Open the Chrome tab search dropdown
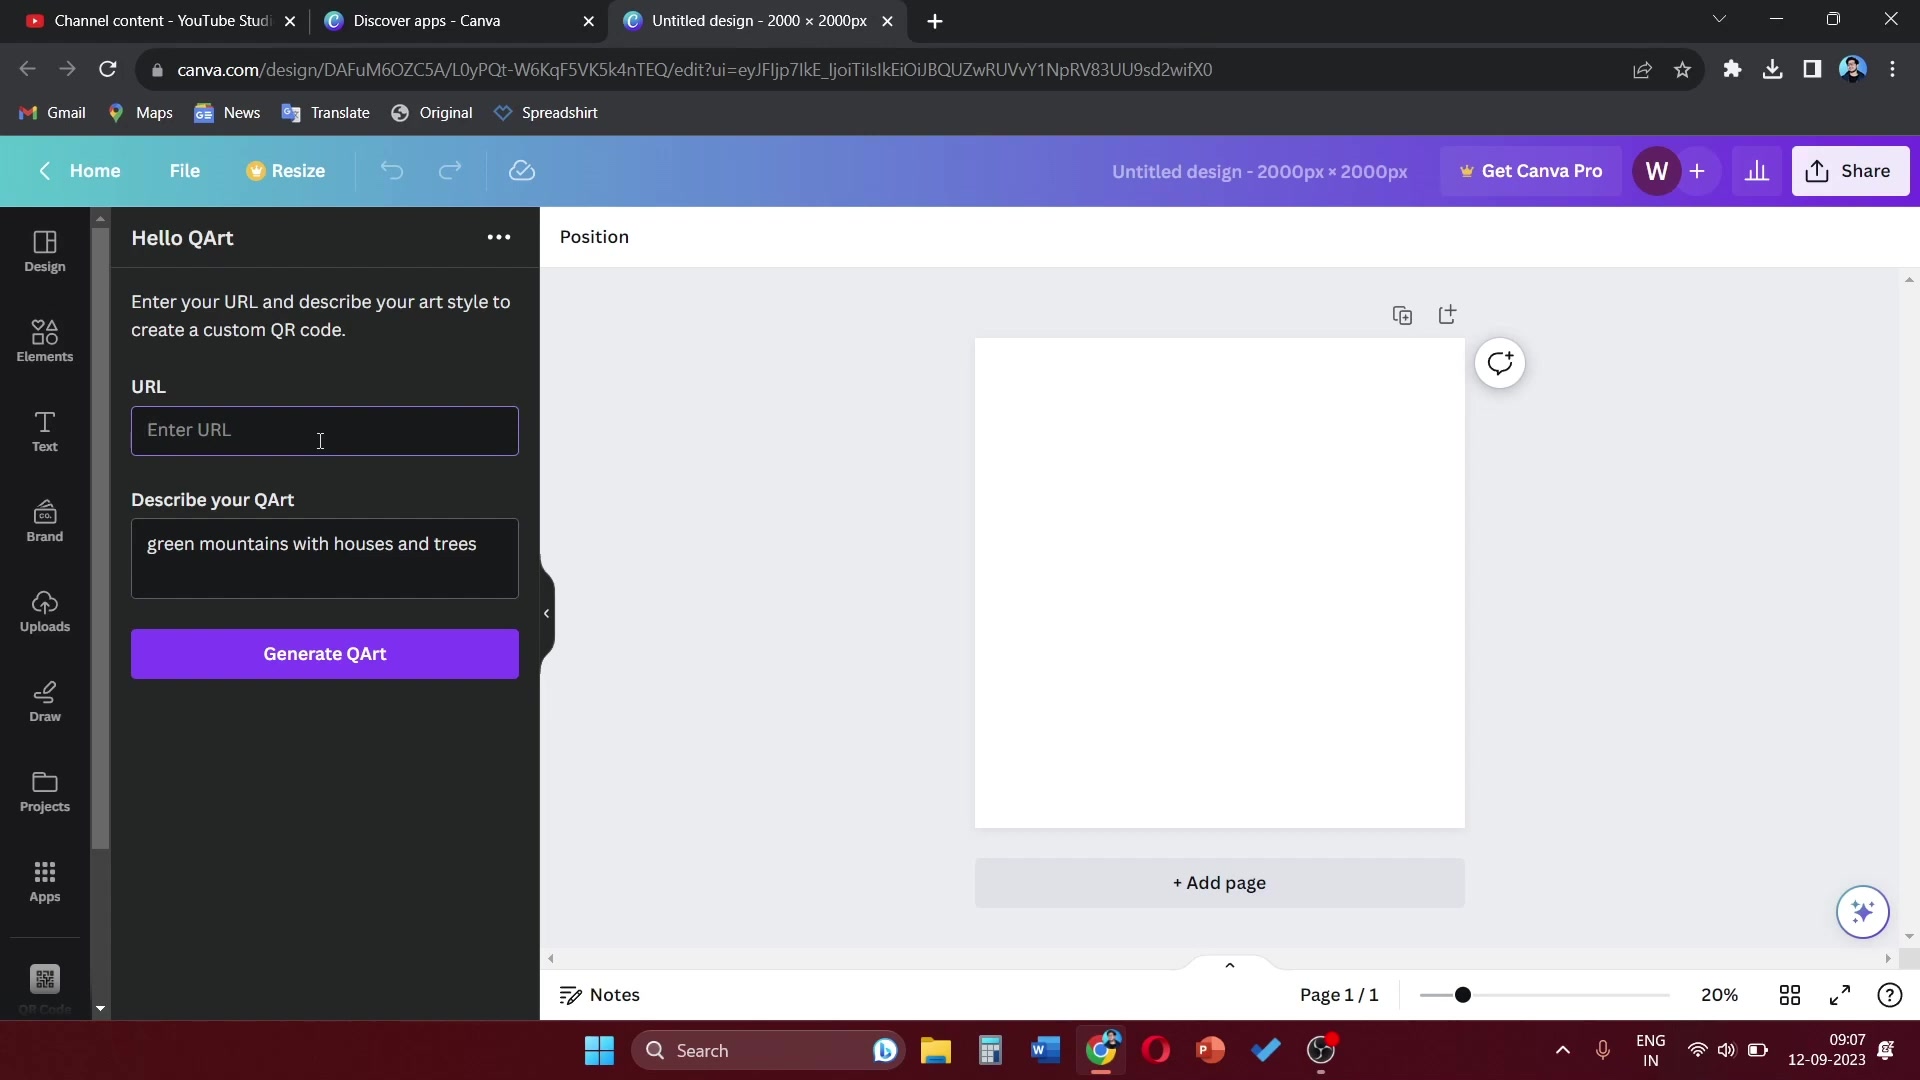The height and width of the screenshot is (1080, 1920). point(1719,20)
